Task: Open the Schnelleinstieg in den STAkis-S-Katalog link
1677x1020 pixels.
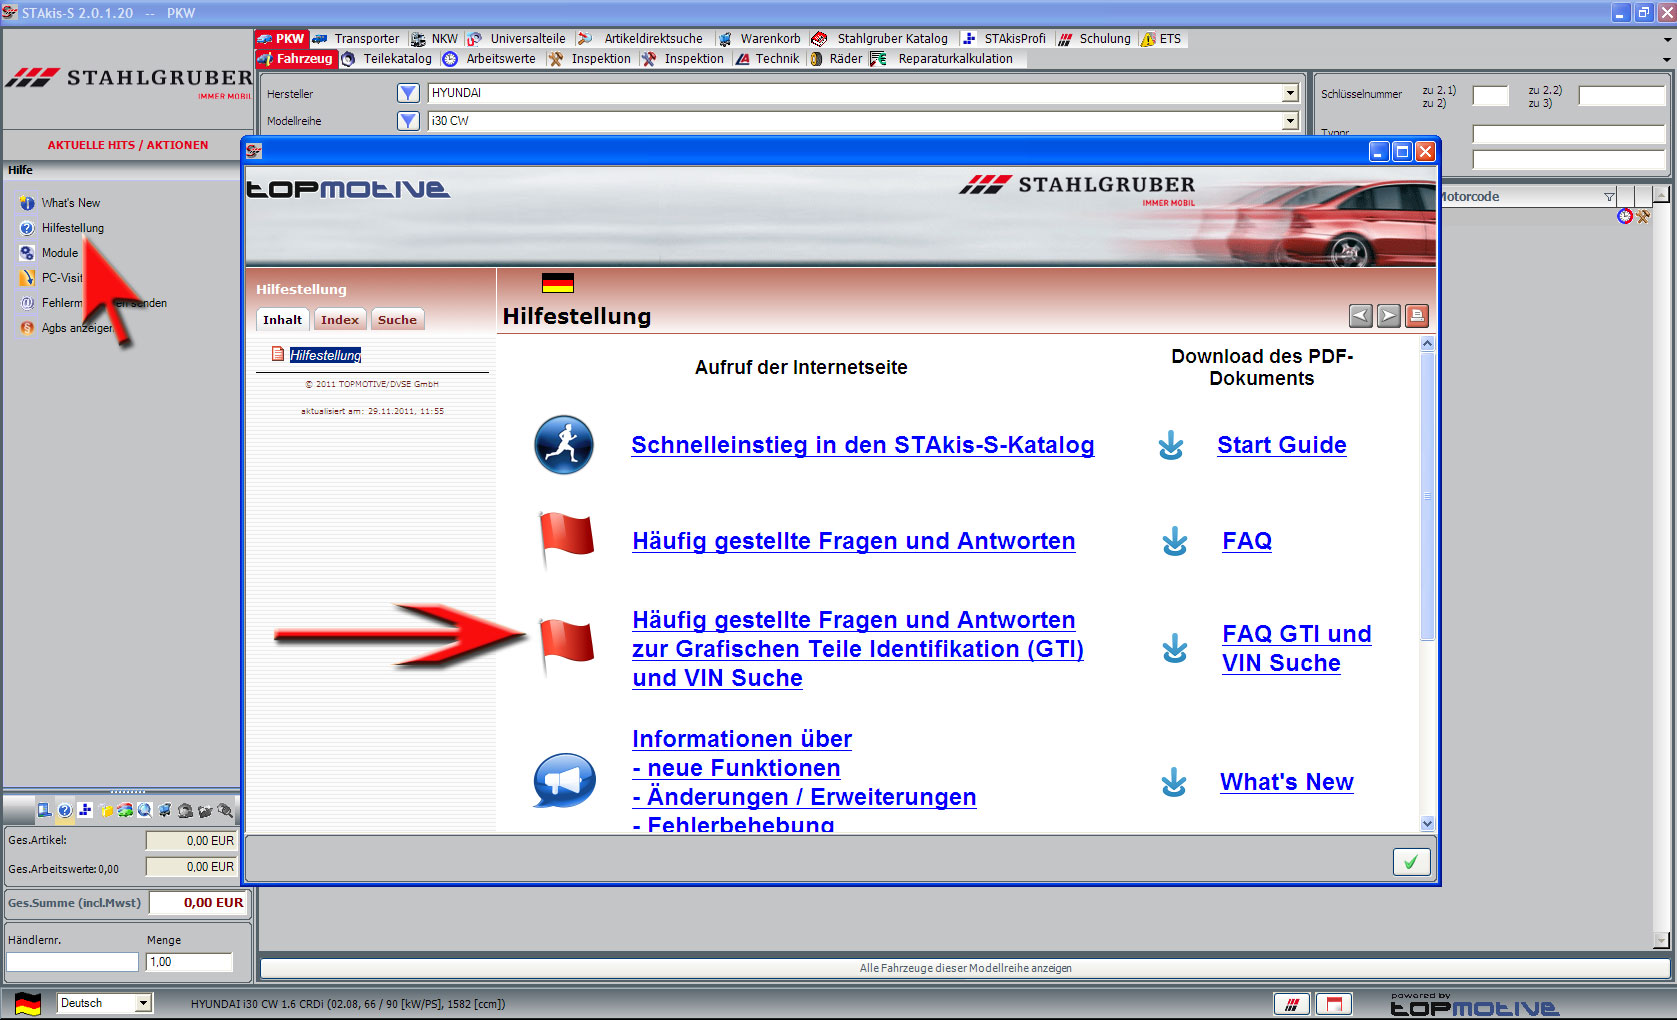Action: 863,445
